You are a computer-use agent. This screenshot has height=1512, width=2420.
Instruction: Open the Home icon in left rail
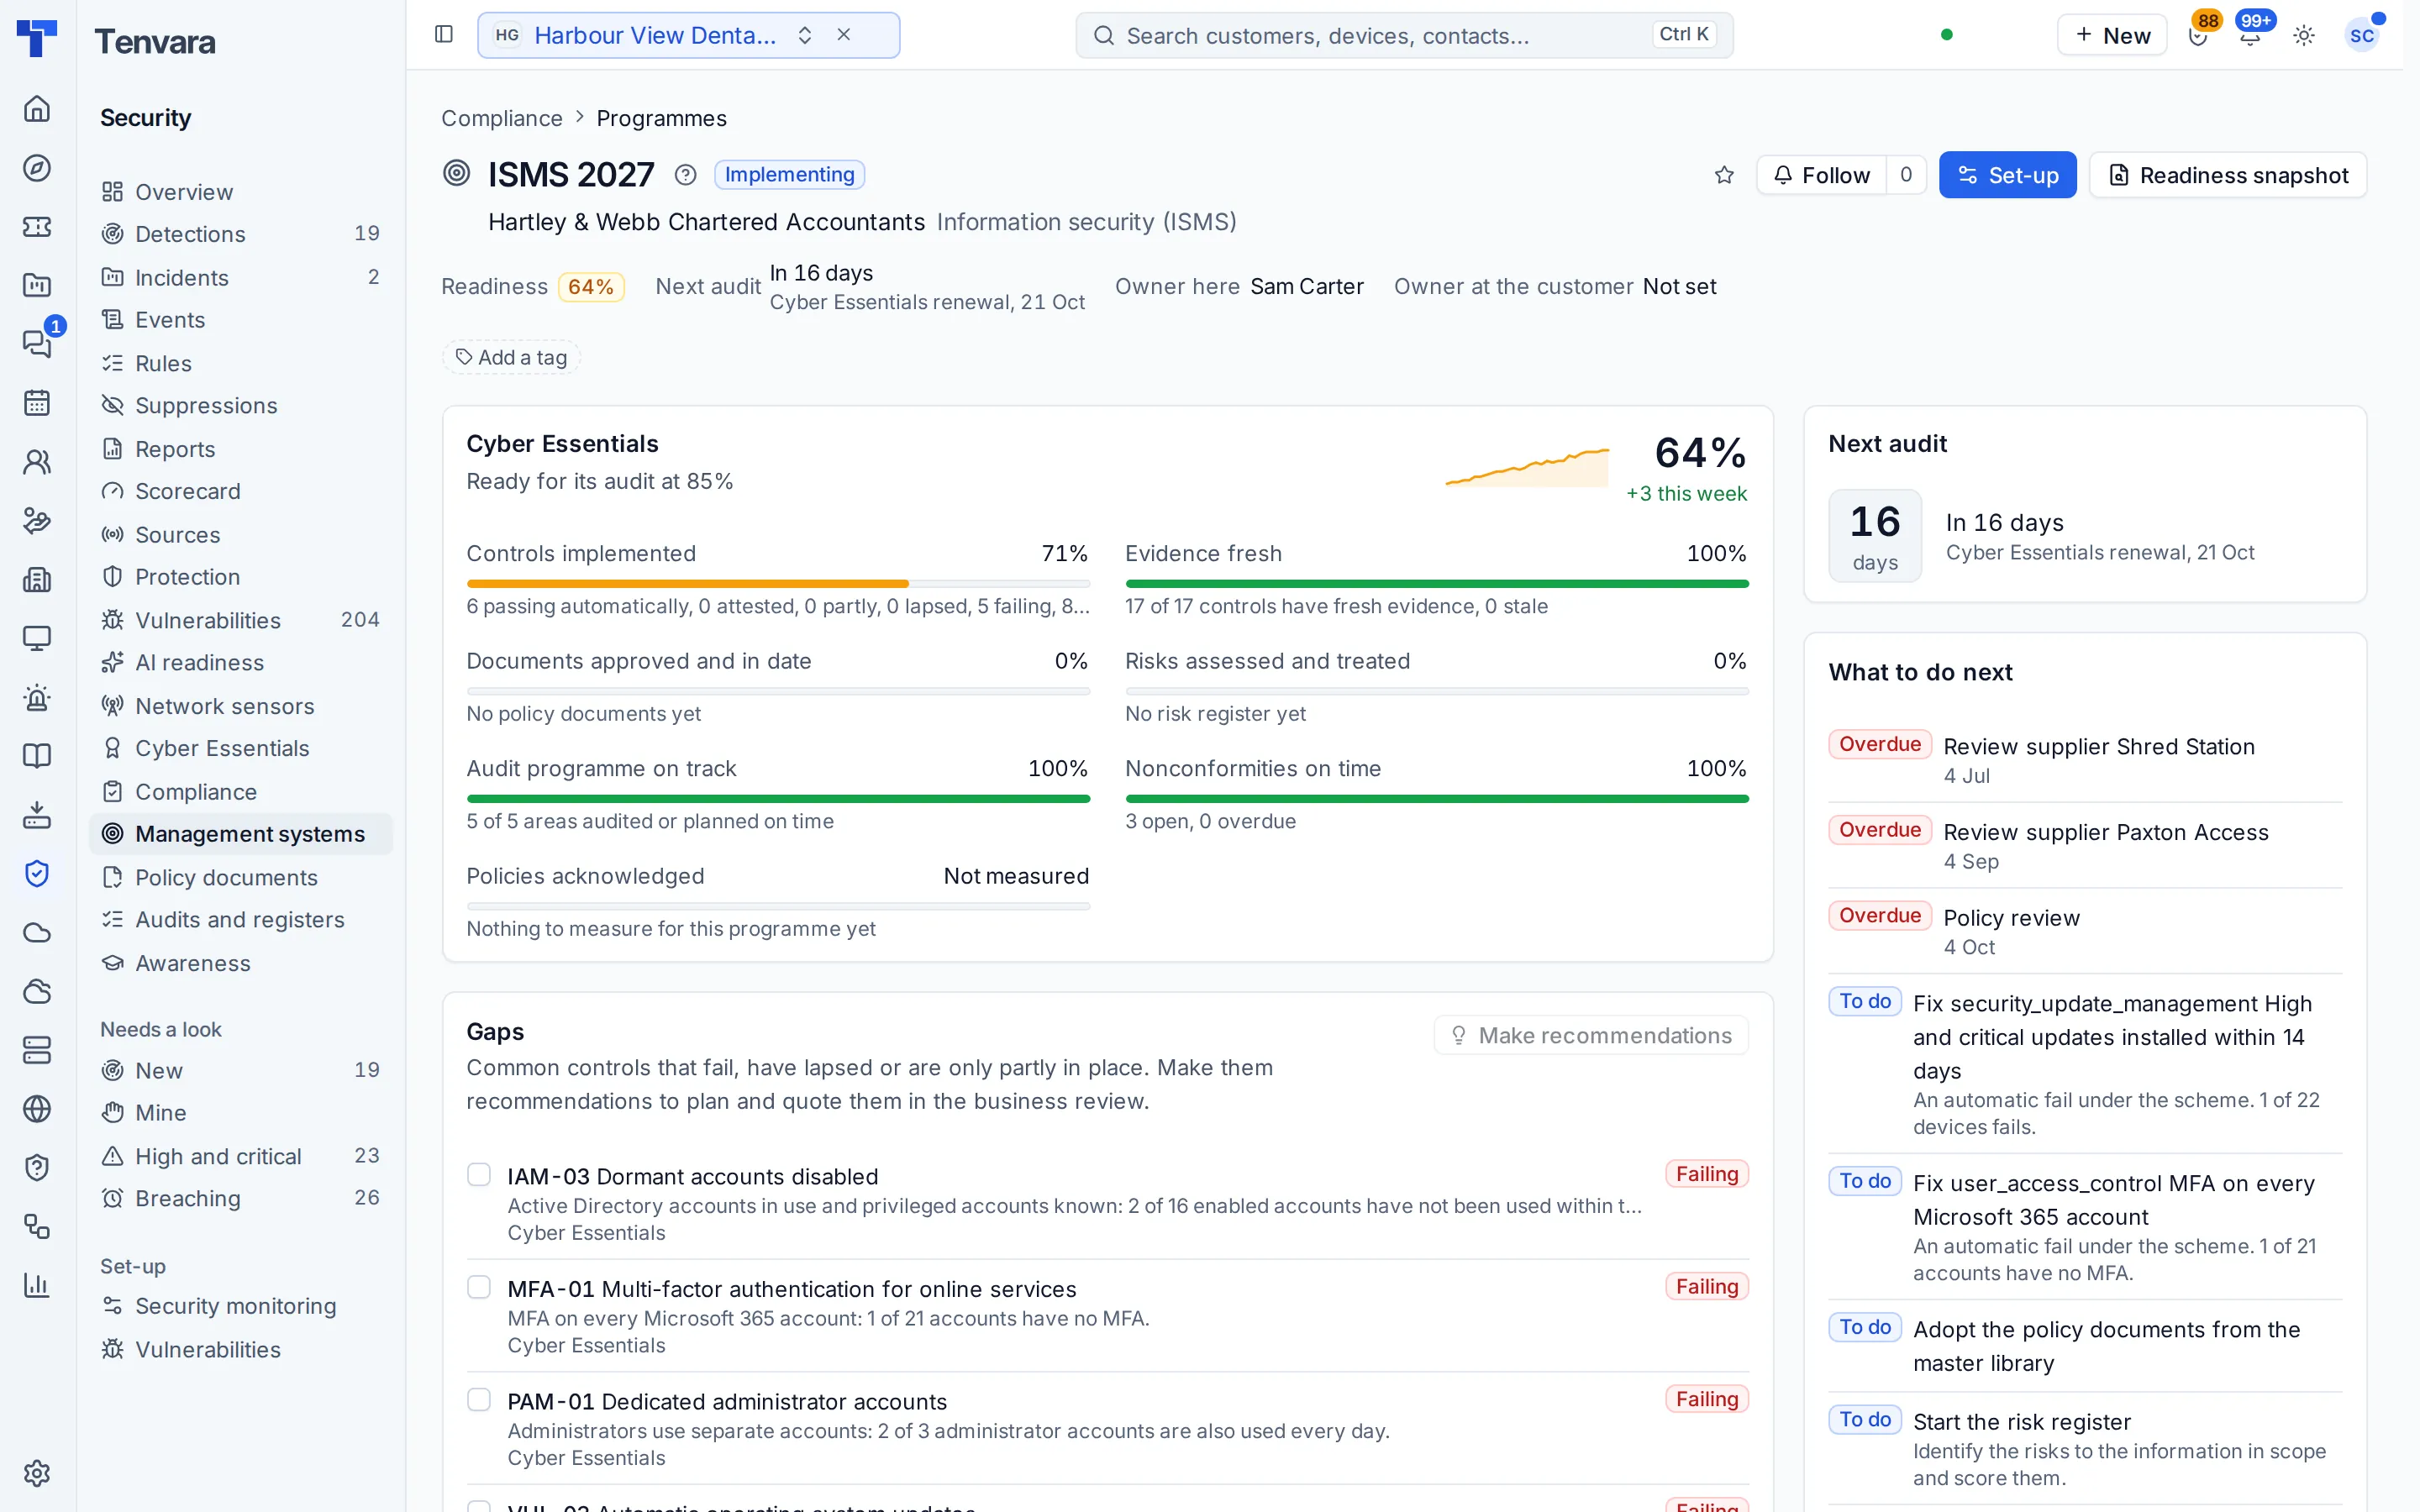tap(37, 108)
